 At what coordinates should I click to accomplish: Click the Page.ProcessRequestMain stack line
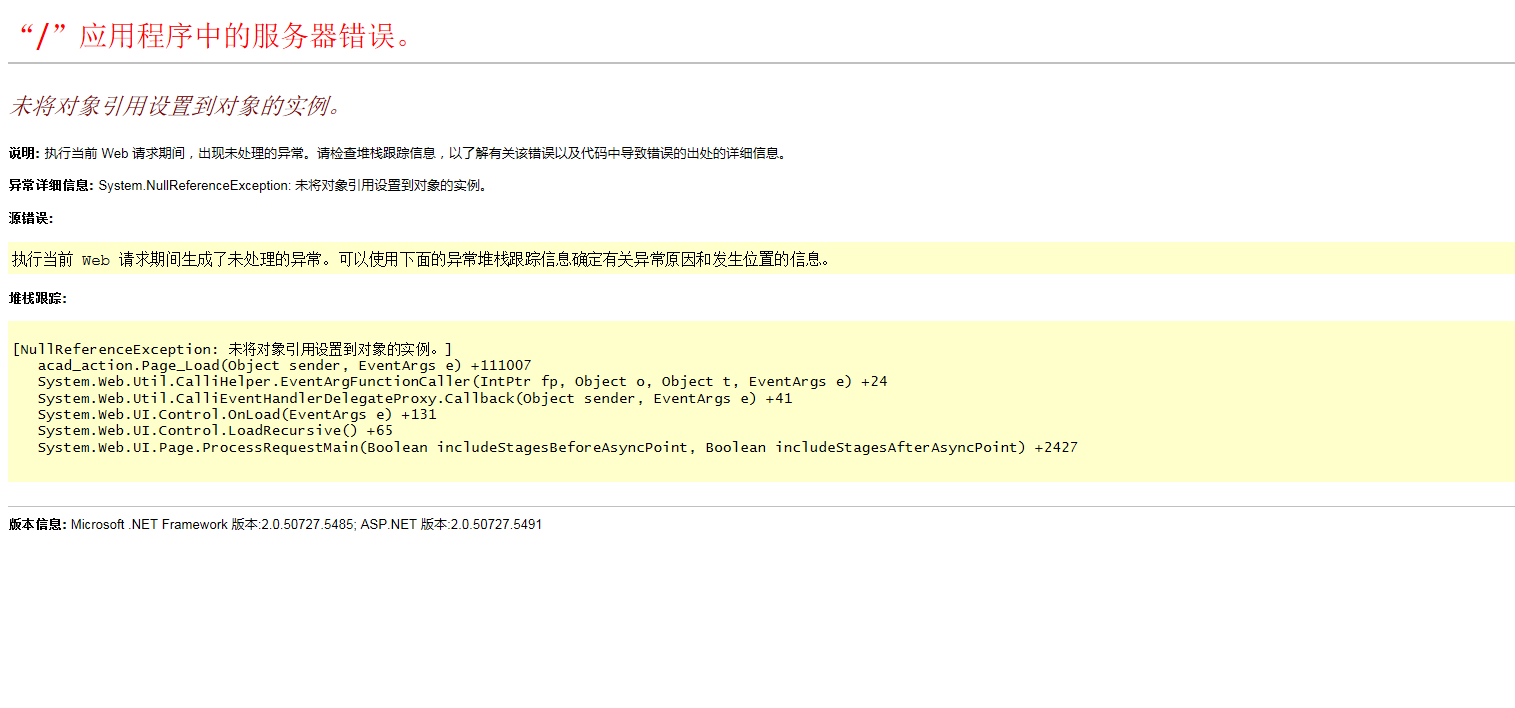pos(557,447)
